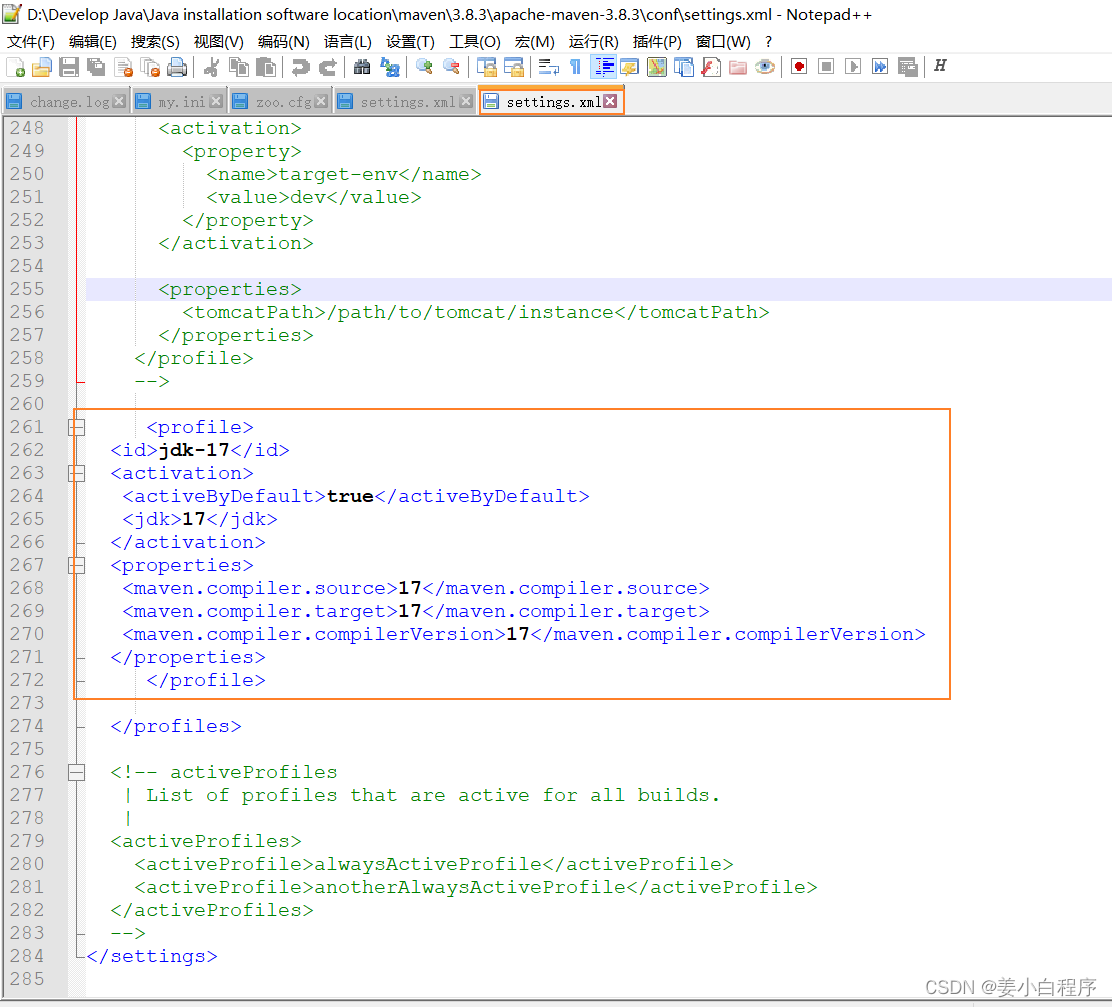Collapse the activation fold marker at line 263
Viewport: 1112px width, 1007px height.
(77, 474)
